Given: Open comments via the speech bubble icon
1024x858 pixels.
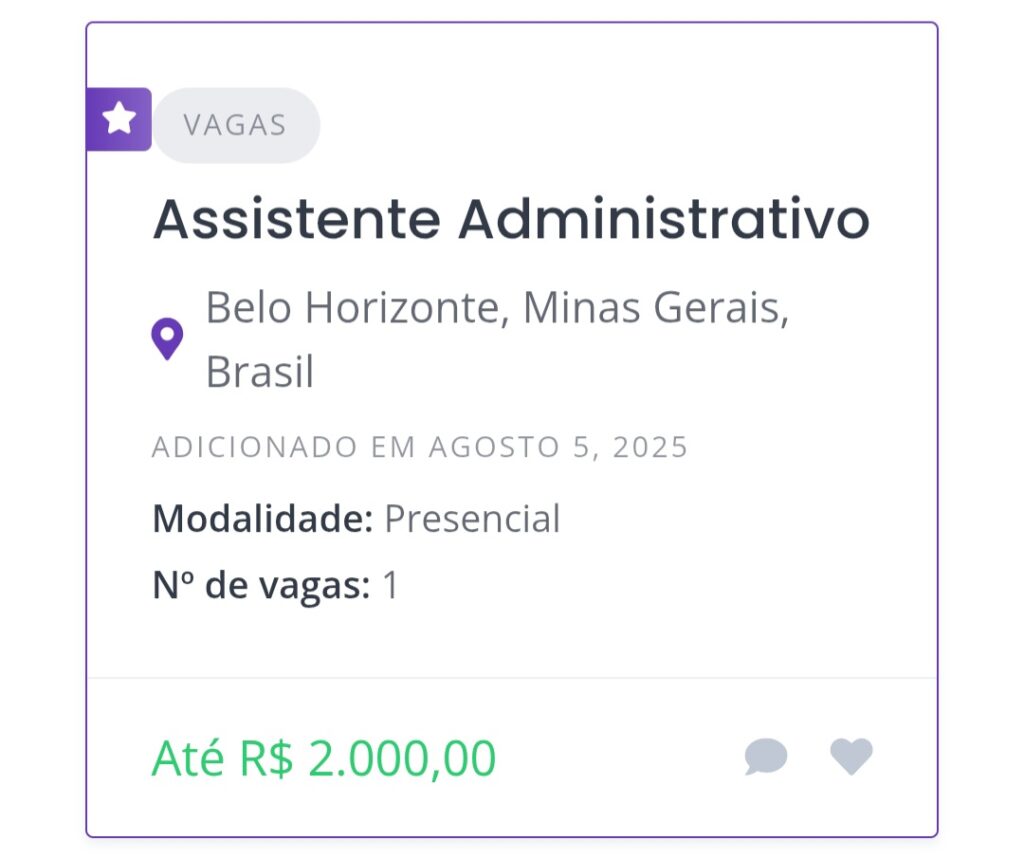Looking at the screenshot, I should tap(765, 757).
